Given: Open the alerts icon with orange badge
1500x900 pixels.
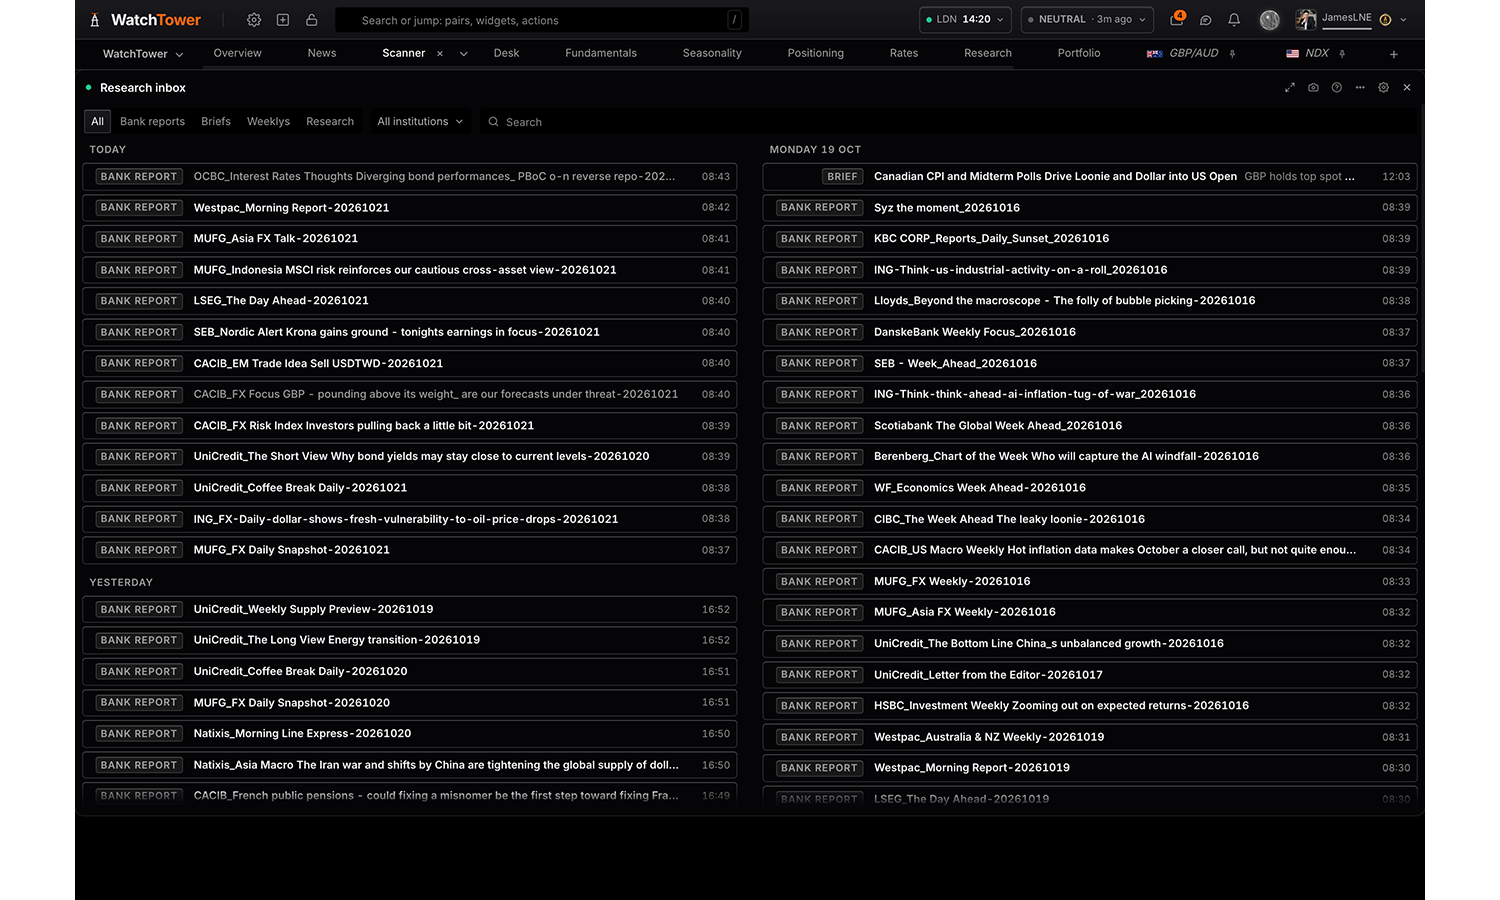Looking at the screenshot, I should [1177, 19].
